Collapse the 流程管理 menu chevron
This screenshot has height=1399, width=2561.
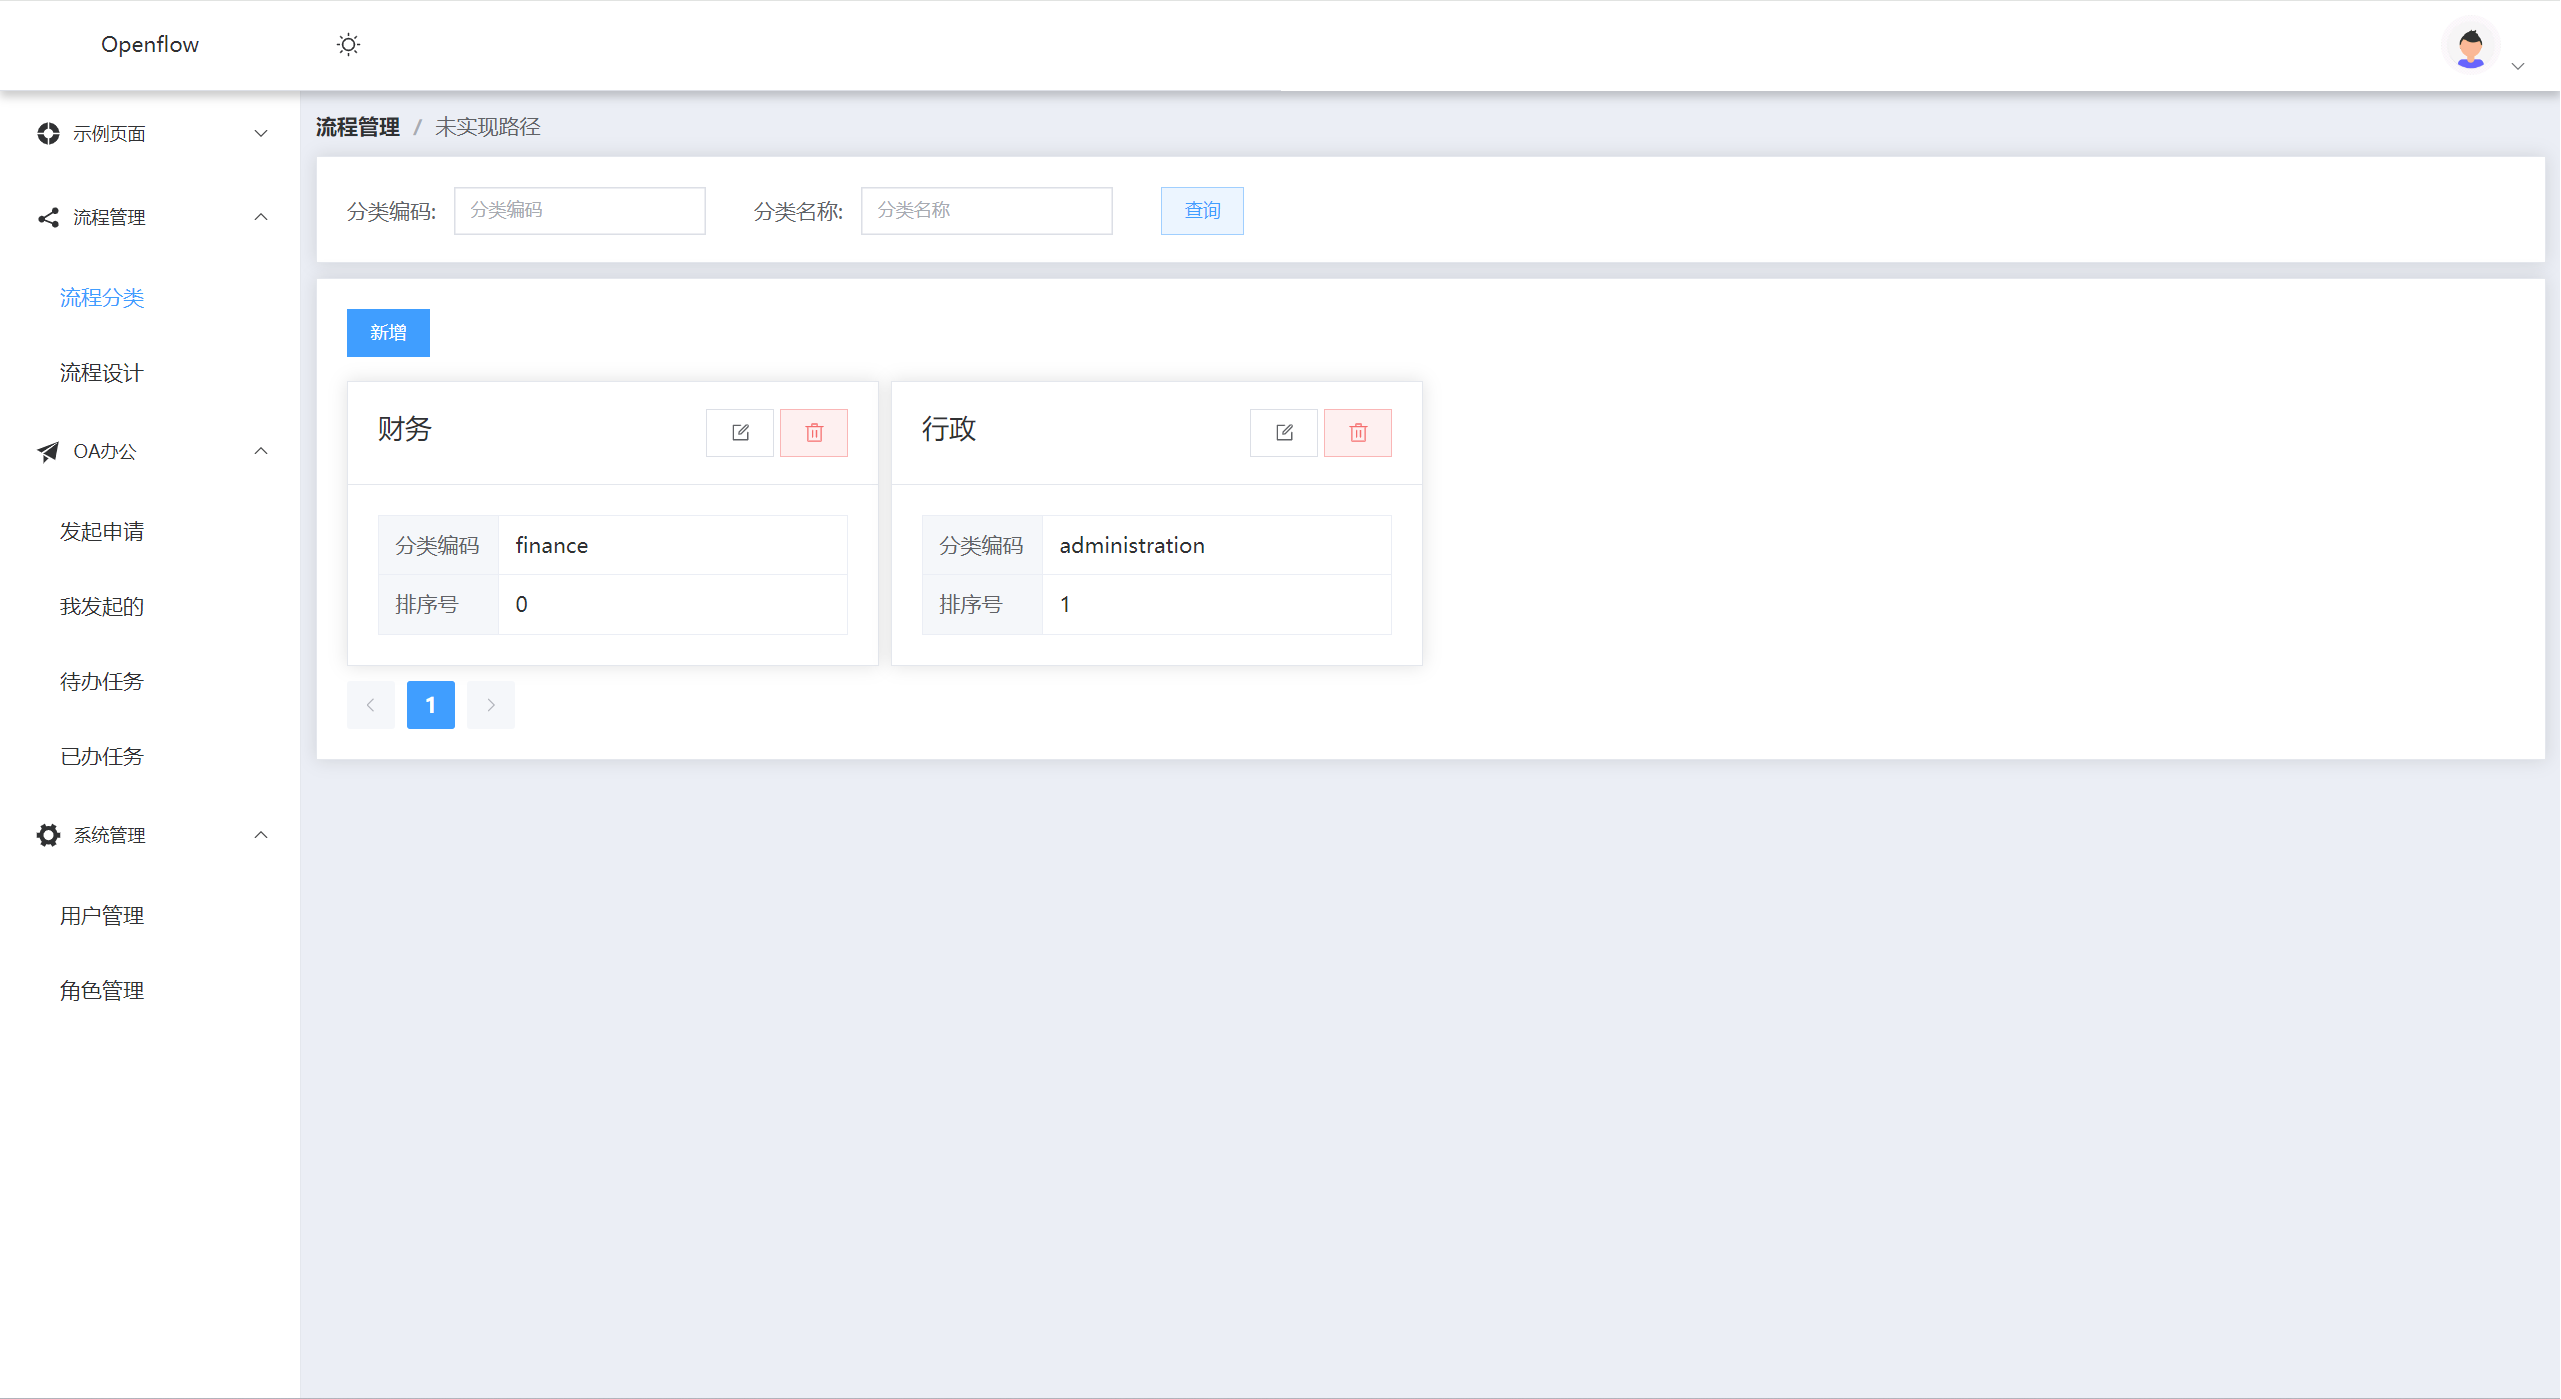[x=261, y=217]
